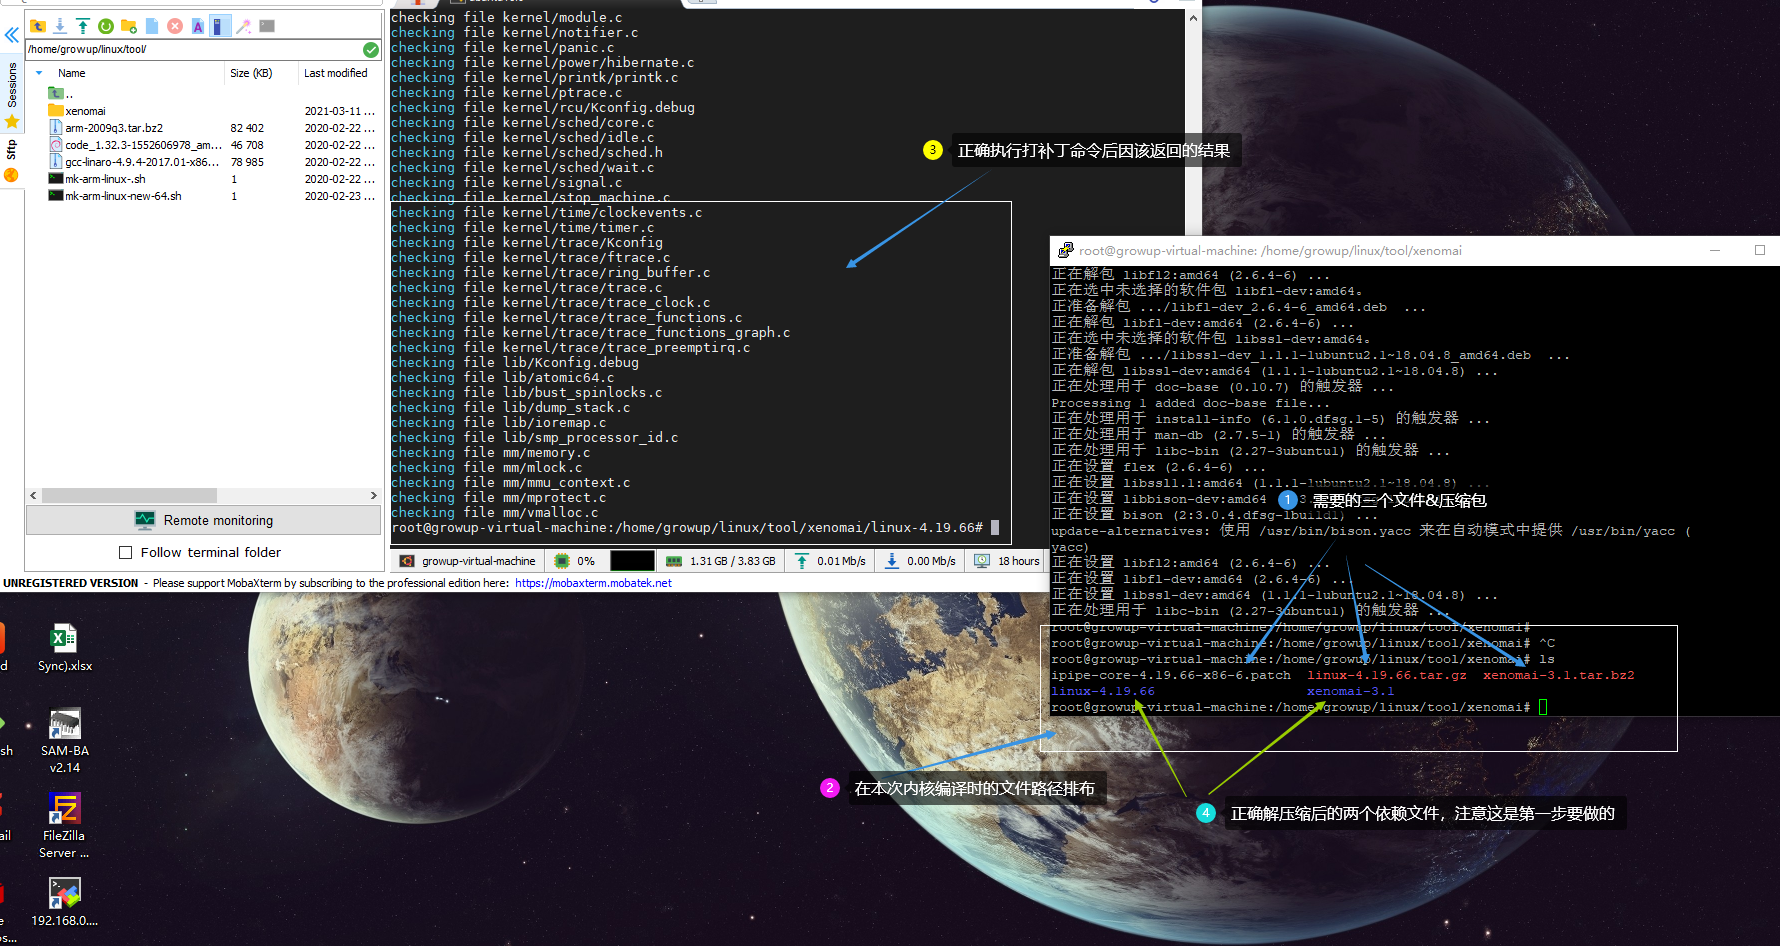
Task: Click the upload file icon
Action: [x=82, y=26]
